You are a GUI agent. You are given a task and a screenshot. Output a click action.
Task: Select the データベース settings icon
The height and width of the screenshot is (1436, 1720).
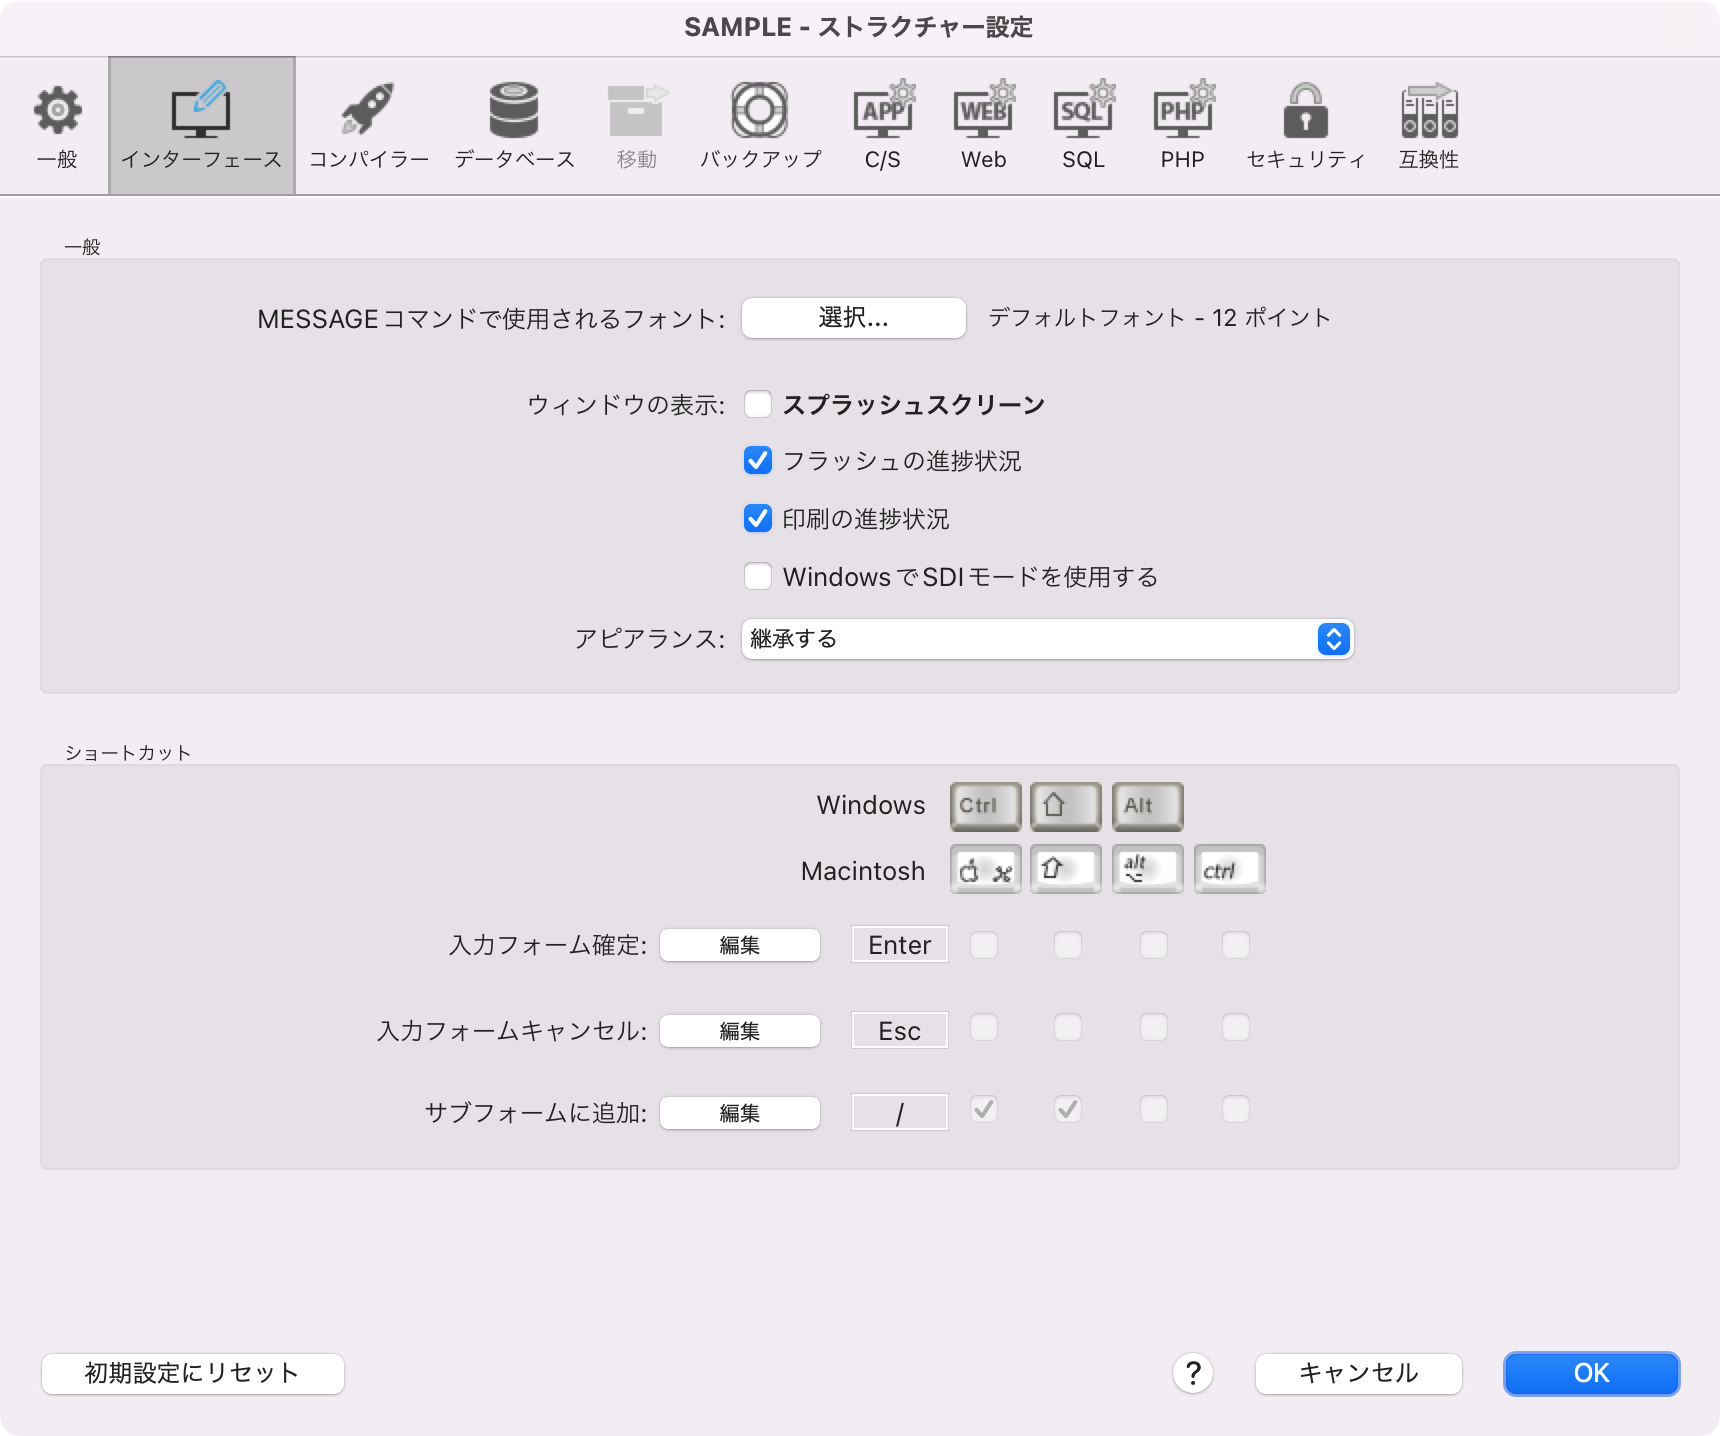coord(514,123)
